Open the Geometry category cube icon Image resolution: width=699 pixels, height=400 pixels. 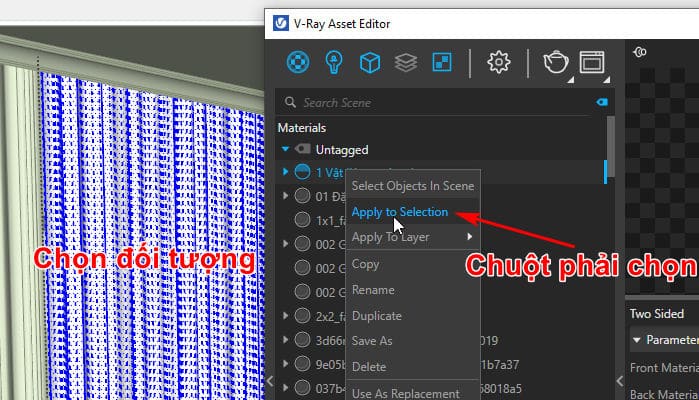(x=370, y=63)
